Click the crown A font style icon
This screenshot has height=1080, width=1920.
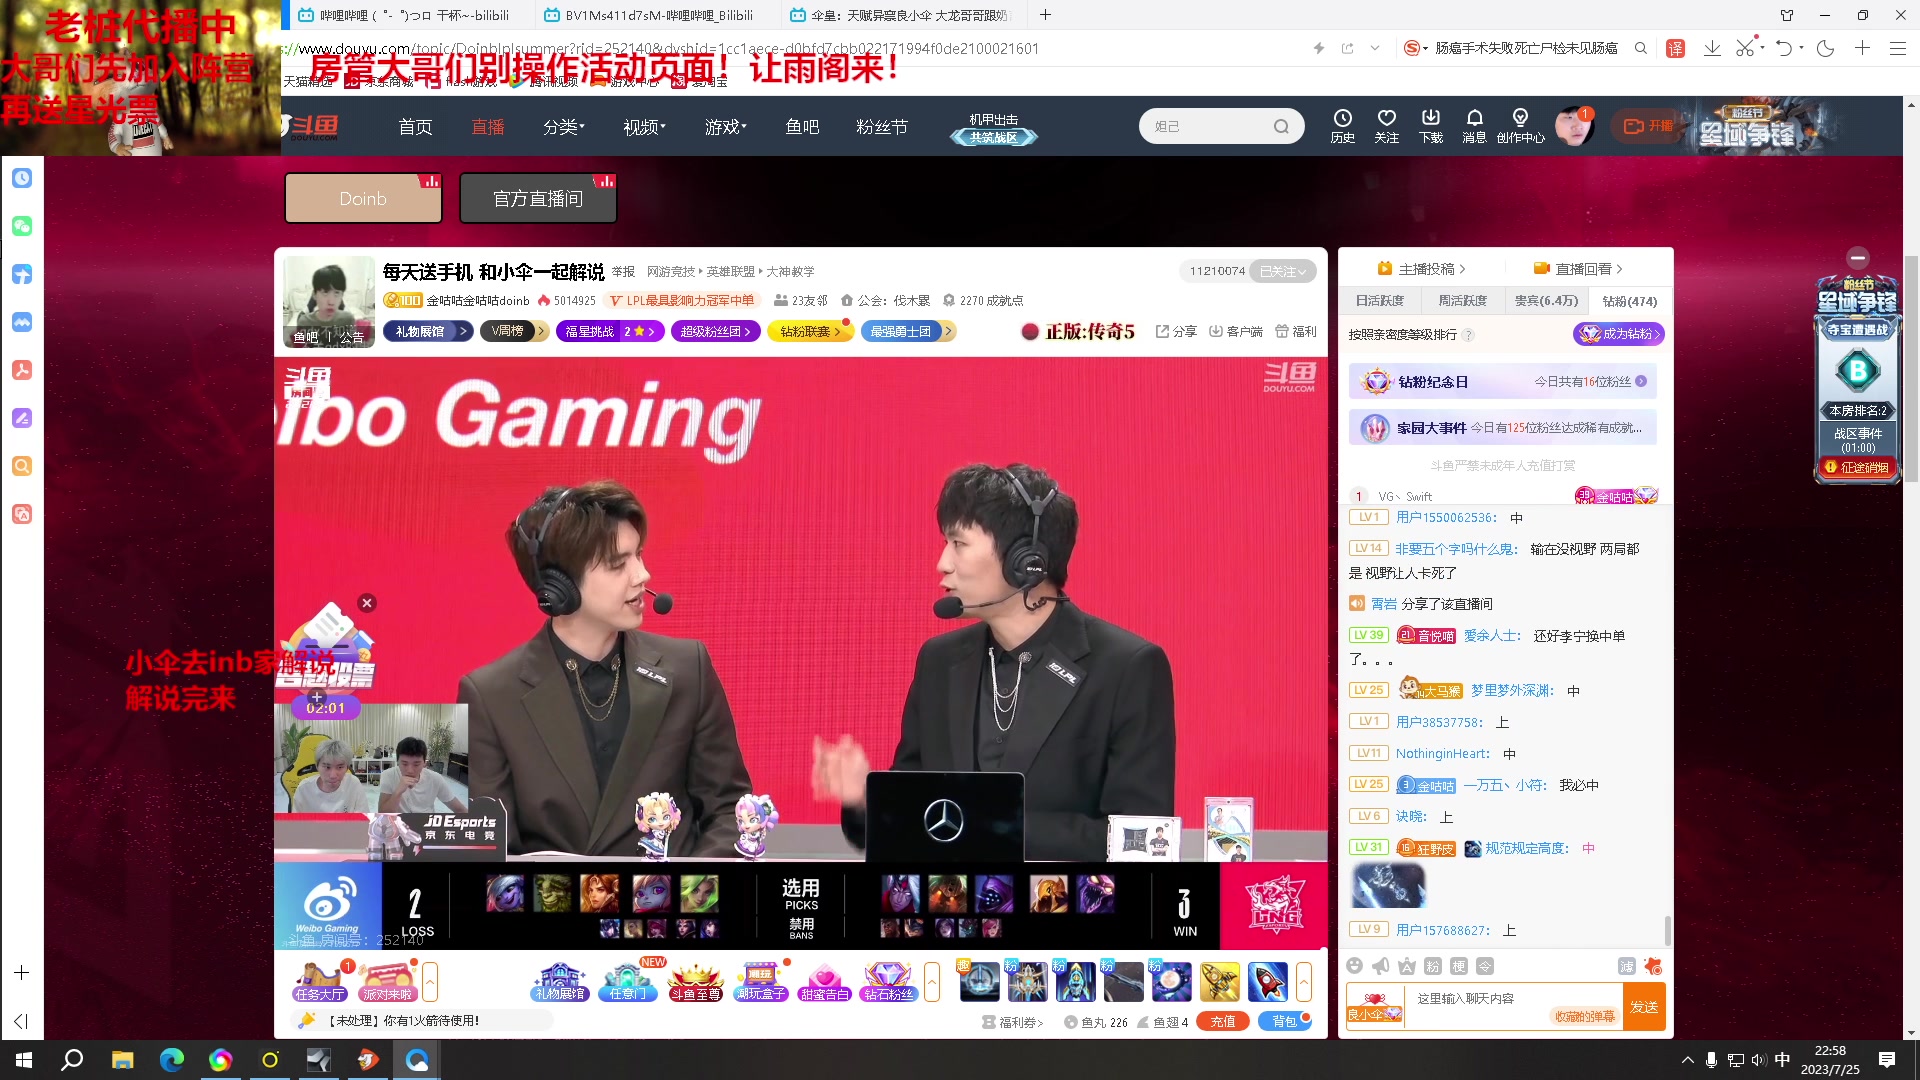coord(1406,966)
